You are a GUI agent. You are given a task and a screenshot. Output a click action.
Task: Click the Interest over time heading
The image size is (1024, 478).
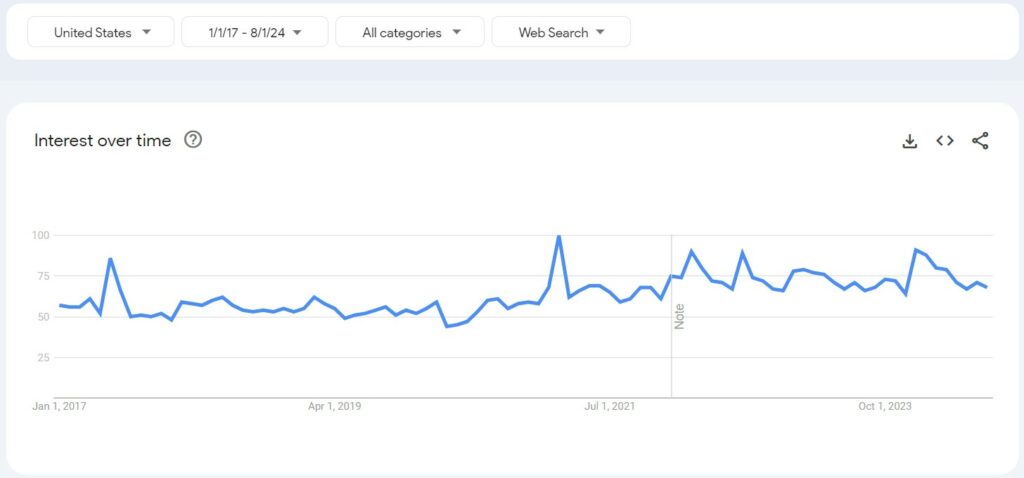point(103,140)
